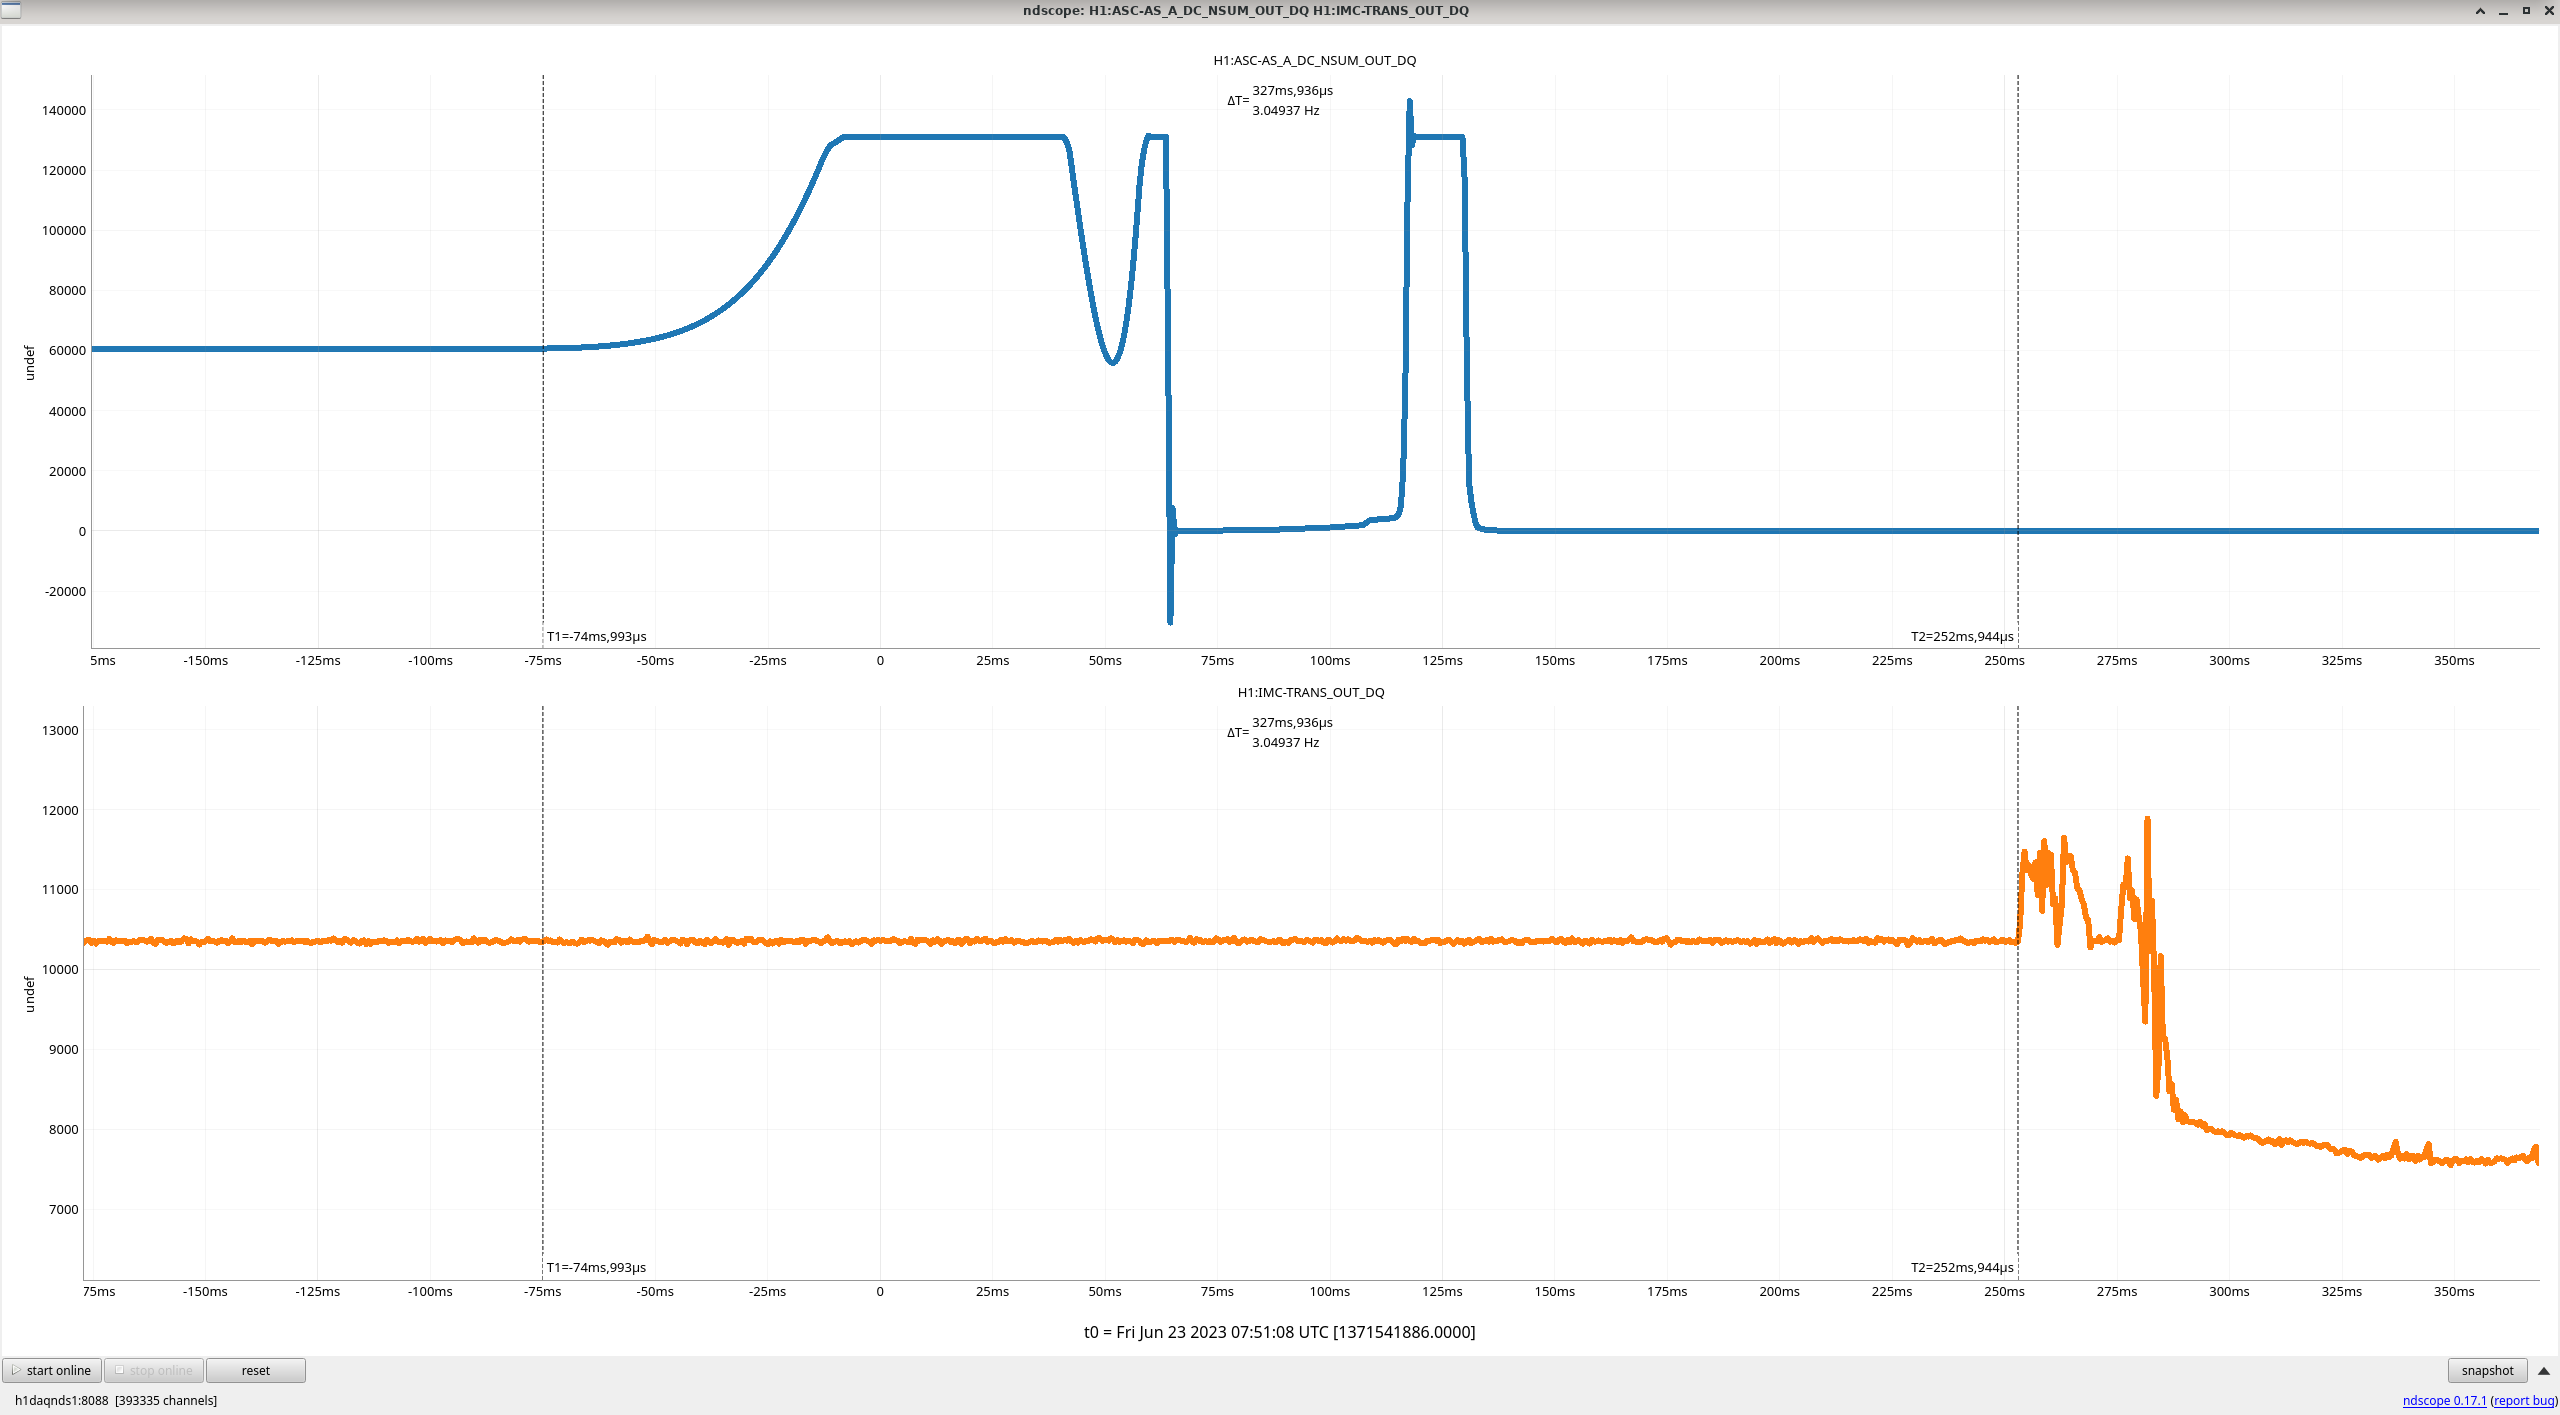The image size is (2560, 1415).
Task: Open the ndscope 0.17.1 link
Action: point(2444,1400)
